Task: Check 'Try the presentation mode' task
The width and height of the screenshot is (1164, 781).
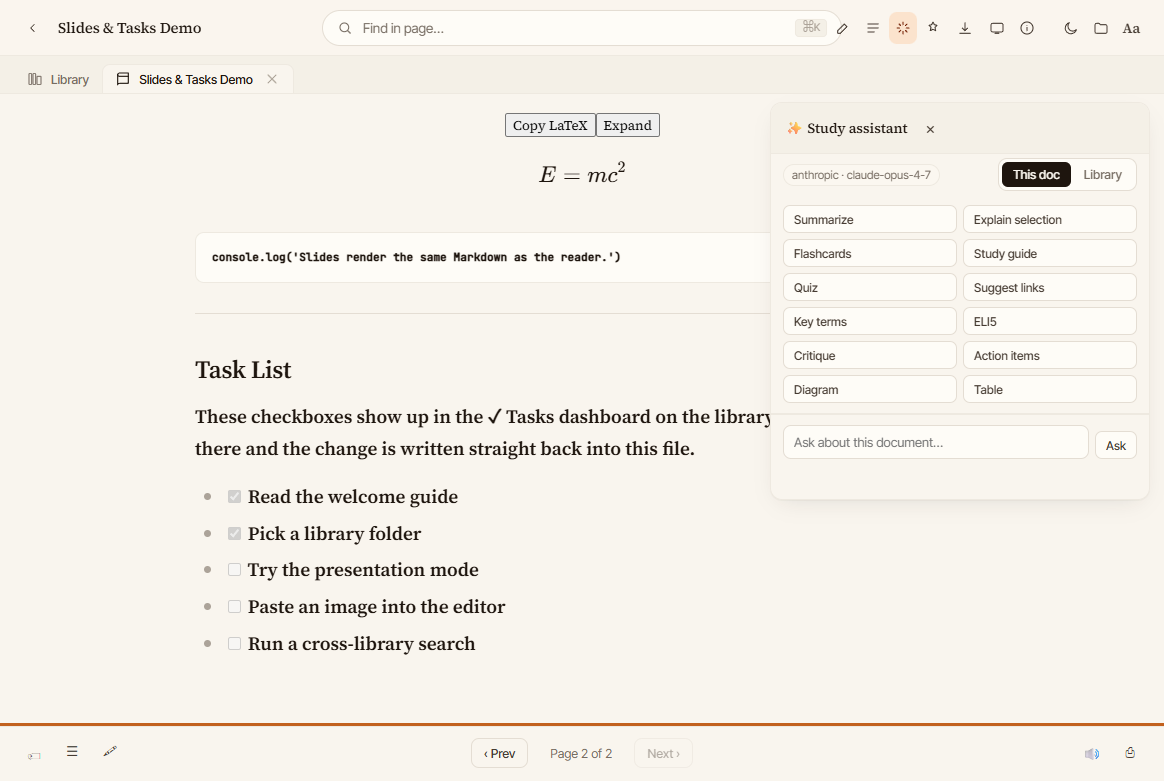Action: click(x=235, y=569)
